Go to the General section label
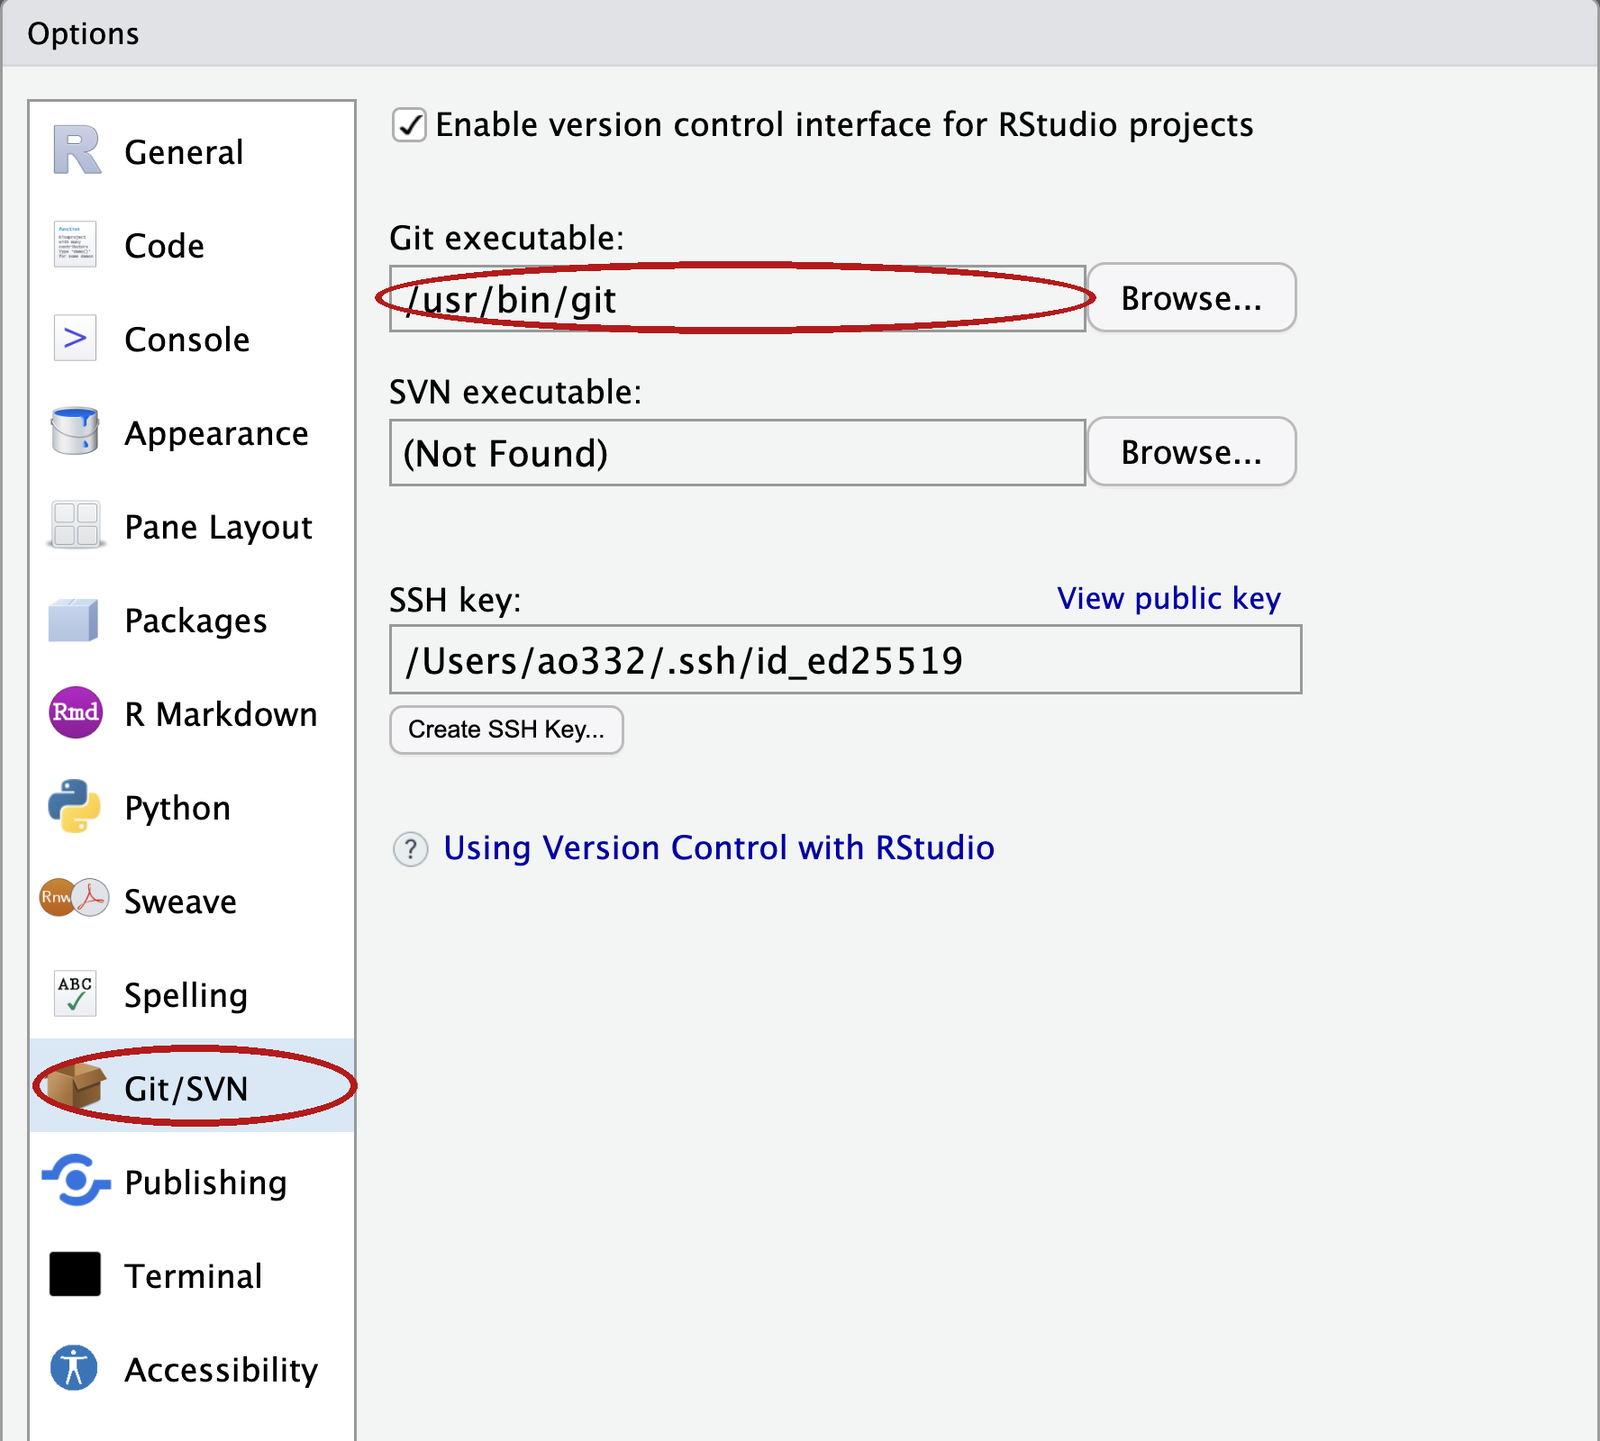The image size is (1600, 1441). tap(184, 152)
